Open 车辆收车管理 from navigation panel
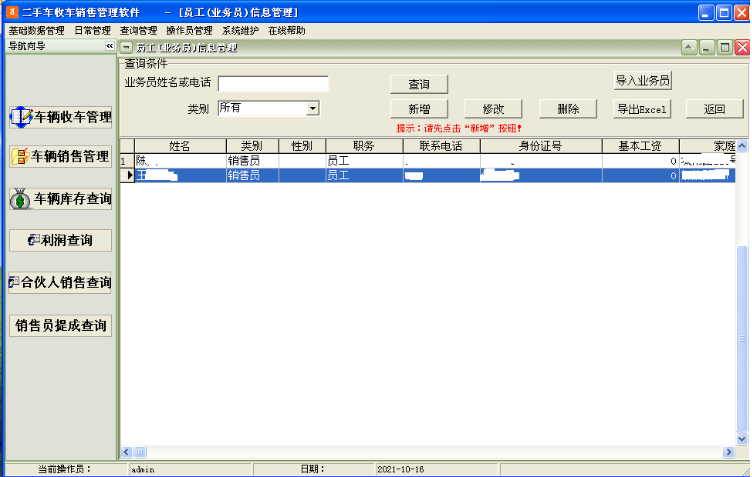This screenshot has width=752, height=477. pyautogui.click(x=60, y=117)
